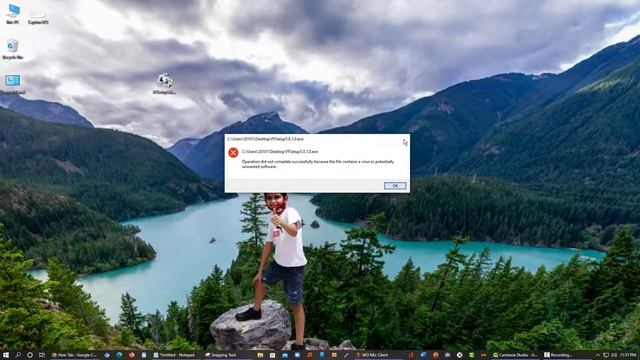The height and width of the screenshot is (360, 640).
Task: Click the dialog title bar path
Action: coord(265,139)
